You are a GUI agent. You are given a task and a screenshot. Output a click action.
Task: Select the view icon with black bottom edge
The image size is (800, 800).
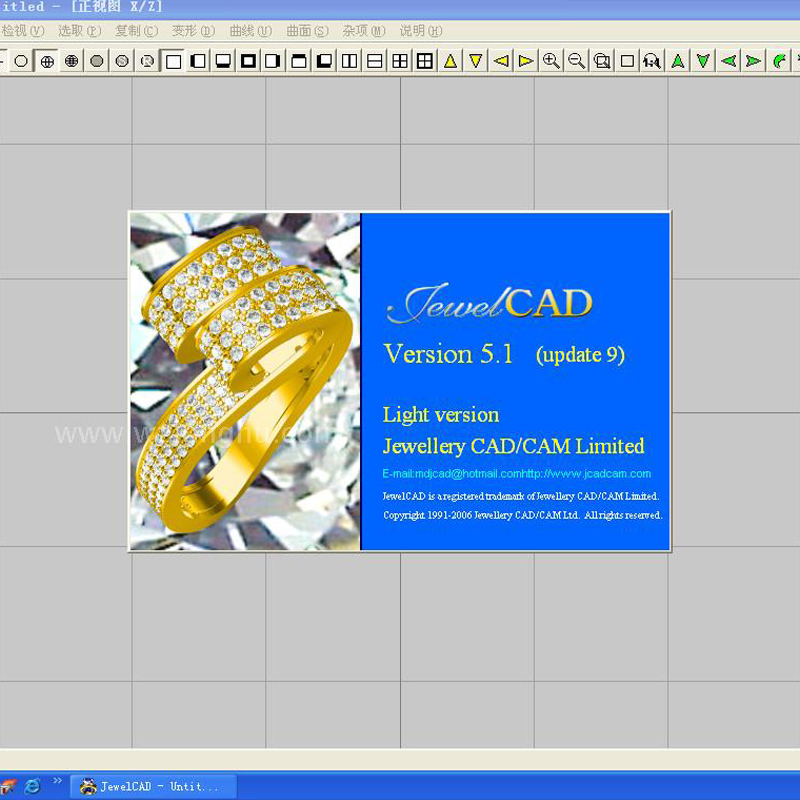click(x=223, y=61)
